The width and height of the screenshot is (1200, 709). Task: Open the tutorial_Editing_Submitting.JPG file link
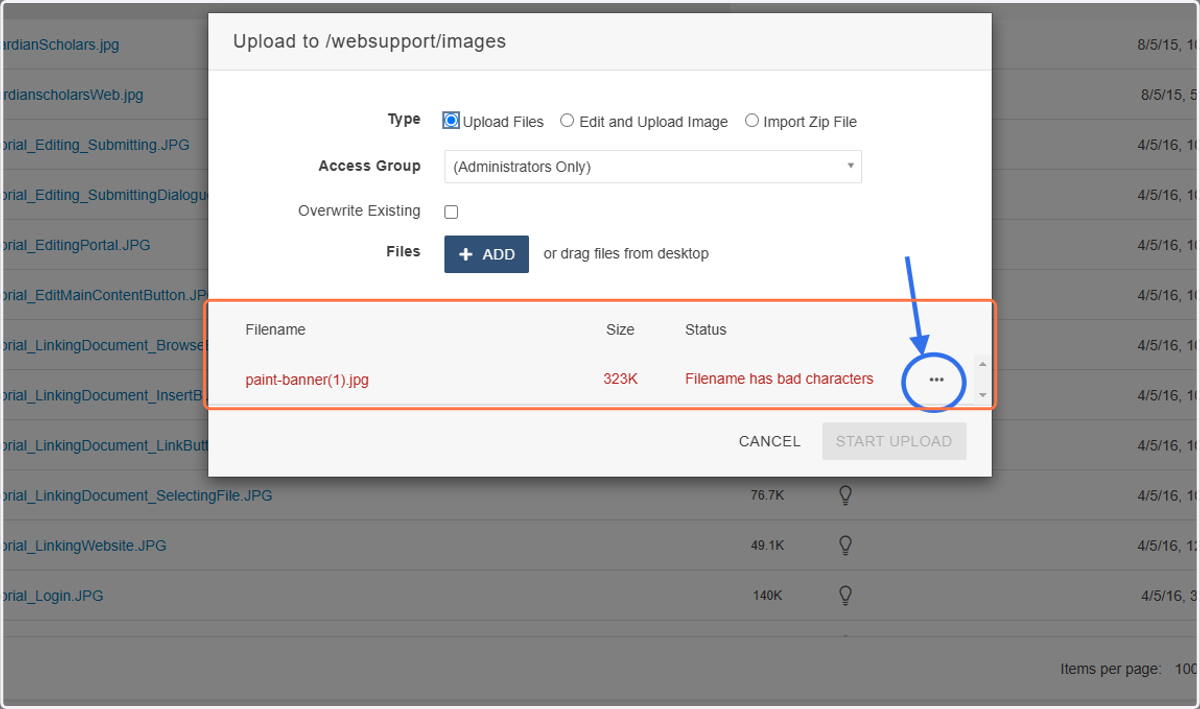[96, 145]
